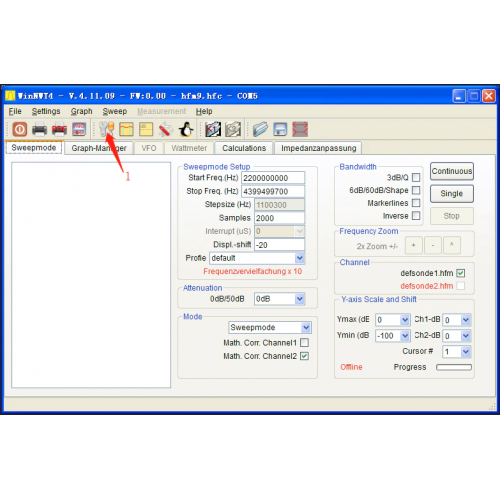This screenshot has width=500, height=500.
Task: Click the blue floppy disk save icon
Action: [280, 129]
